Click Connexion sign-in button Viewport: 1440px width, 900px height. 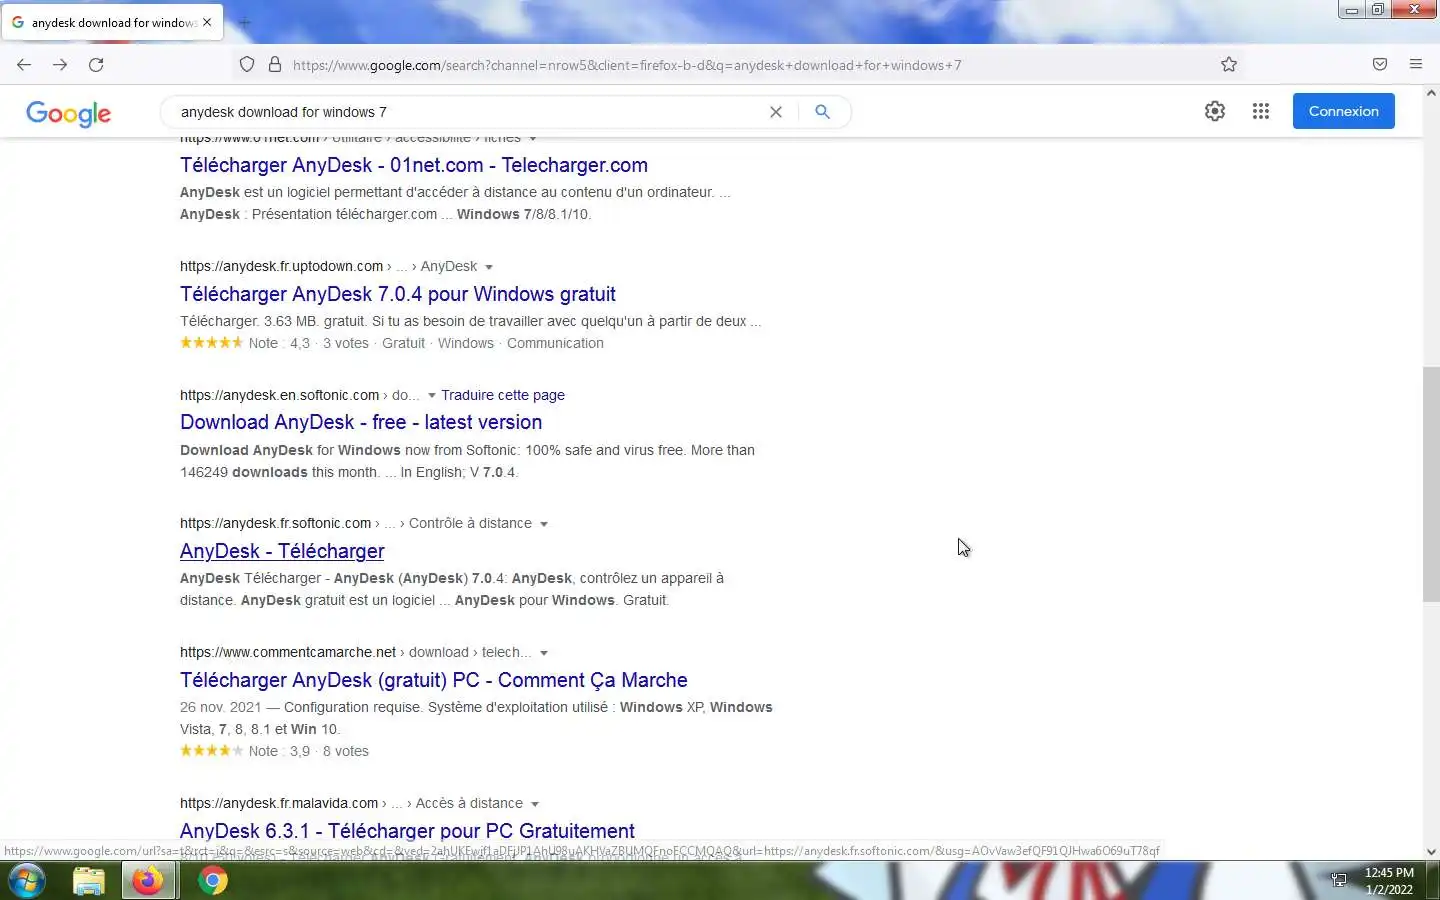pos(1343,111)
